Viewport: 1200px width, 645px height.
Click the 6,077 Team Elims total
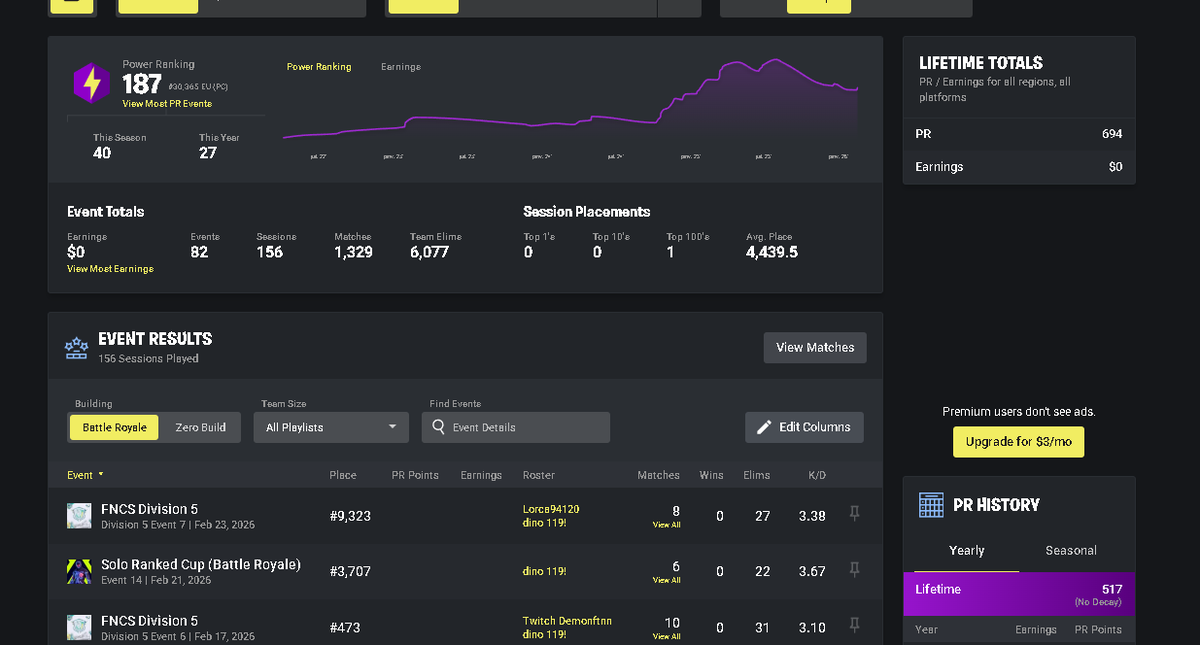[429, 252]
